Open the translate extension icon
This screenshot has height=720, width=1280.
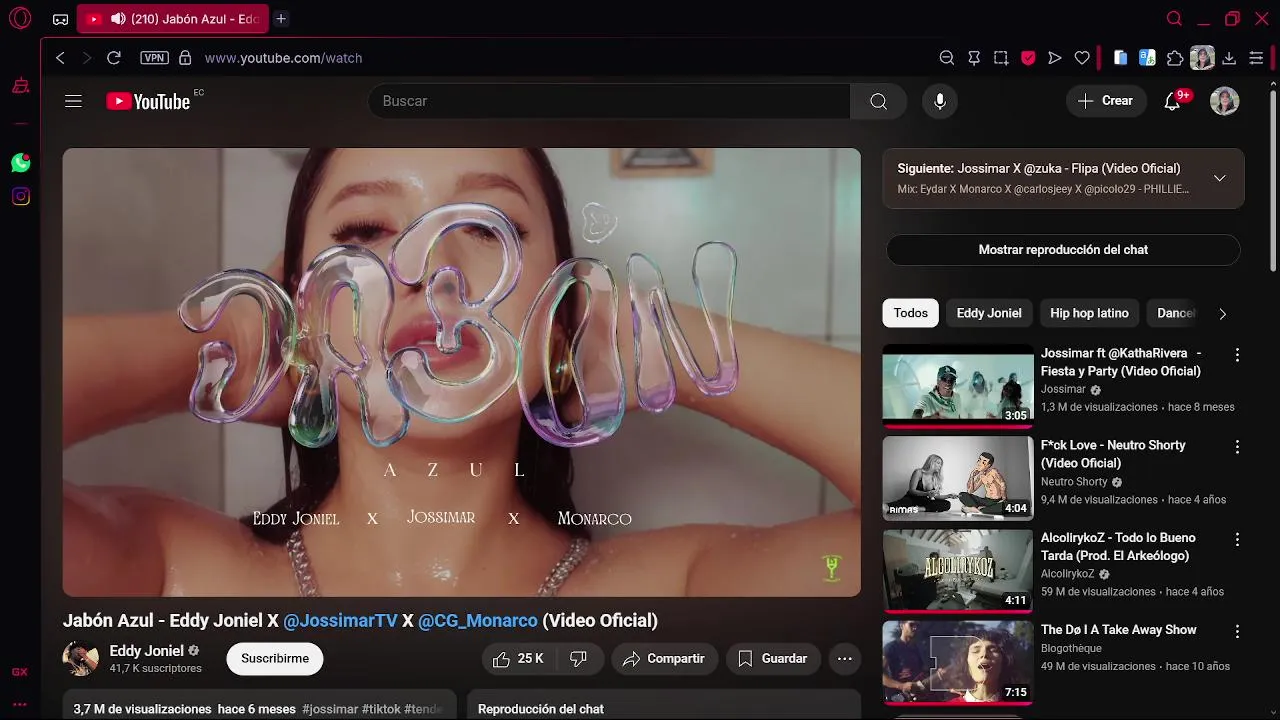pyautogui.click(x=1147, y=58)
